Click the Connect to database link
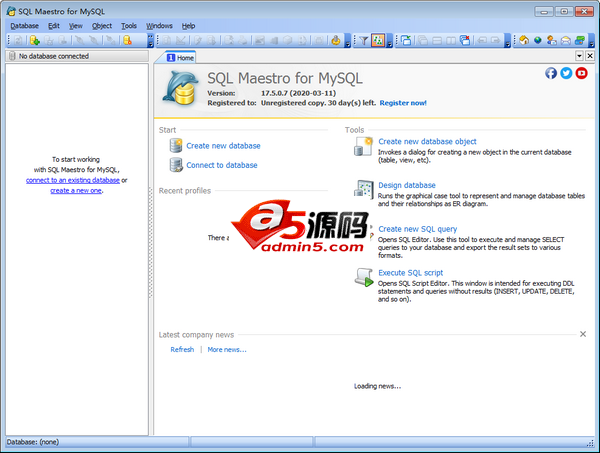The width and height of the screenshot is (600, 453). (222, 165)
